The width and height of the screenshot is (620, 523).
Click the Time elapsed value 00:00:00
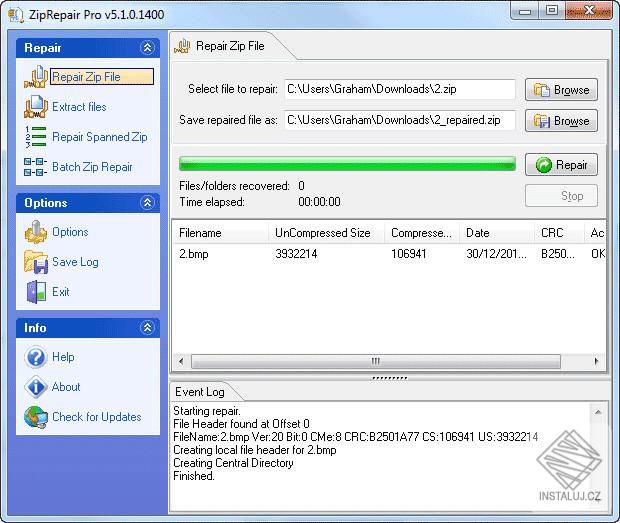[x=319, y=202]
